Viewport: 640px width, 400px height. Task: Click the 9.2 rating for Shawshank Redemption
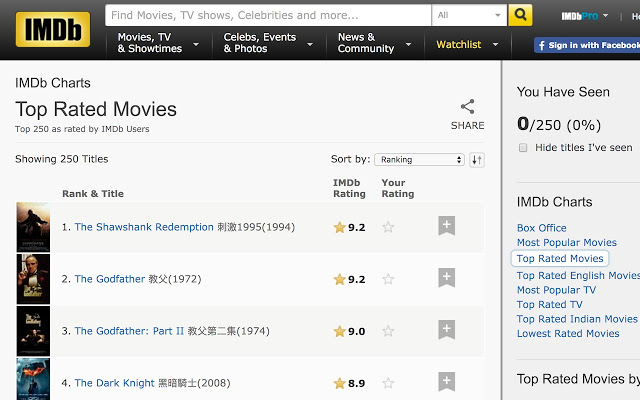coord(356,227)
